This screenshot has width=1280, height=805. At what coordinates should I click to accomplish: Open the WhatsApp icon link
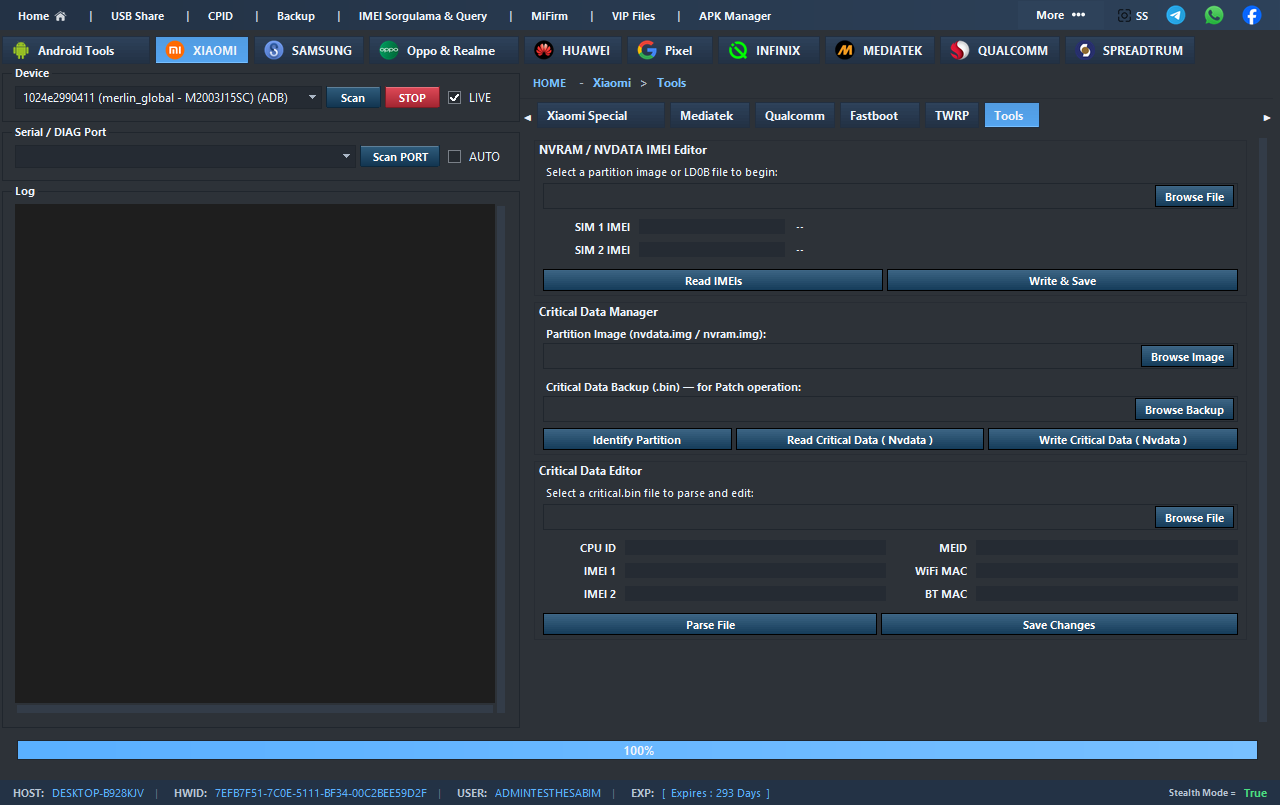click(1214, 15)
